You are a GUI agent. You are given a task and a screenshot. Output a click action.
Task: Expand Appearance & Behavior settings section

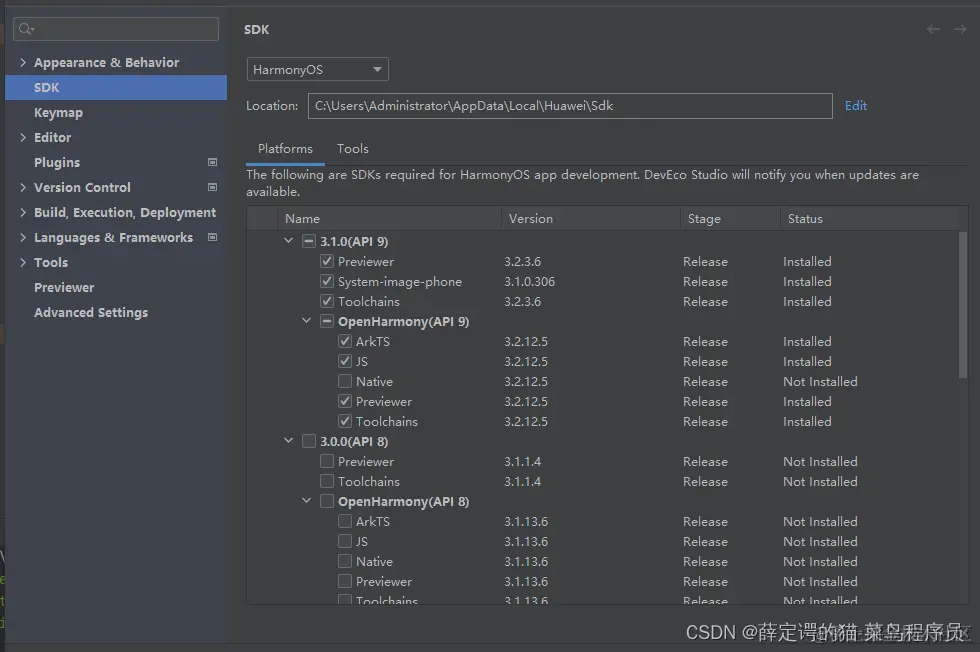click(x=23, y=63)
